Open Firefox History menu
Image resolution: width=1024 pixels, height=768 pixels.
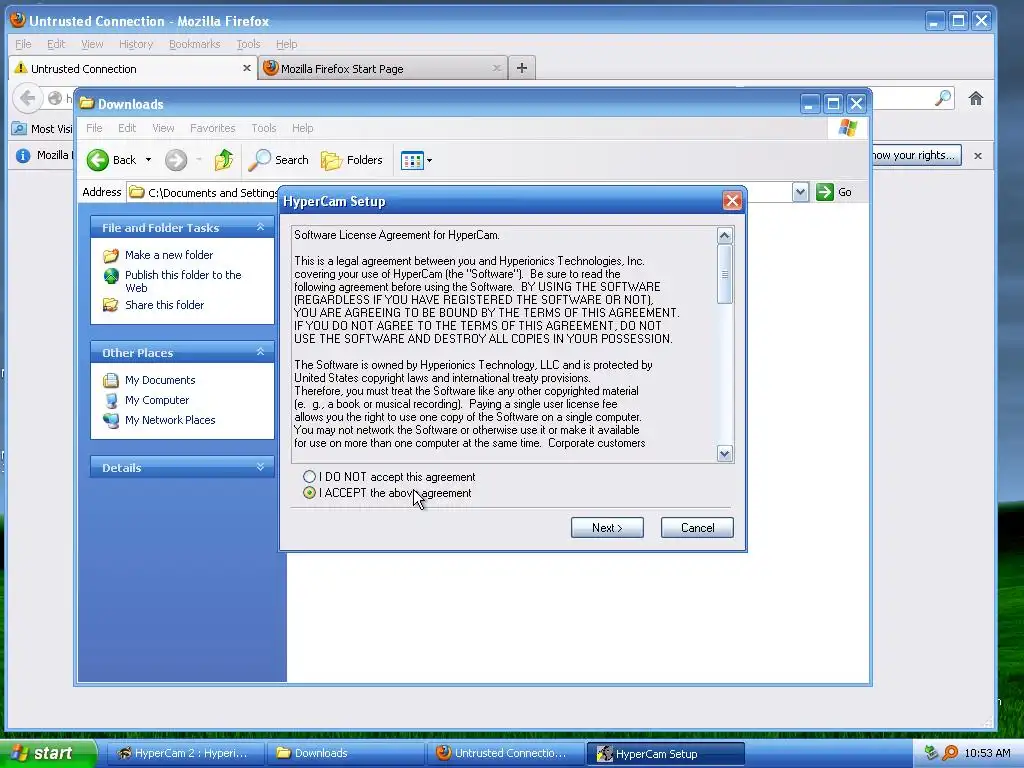point(136,44)
